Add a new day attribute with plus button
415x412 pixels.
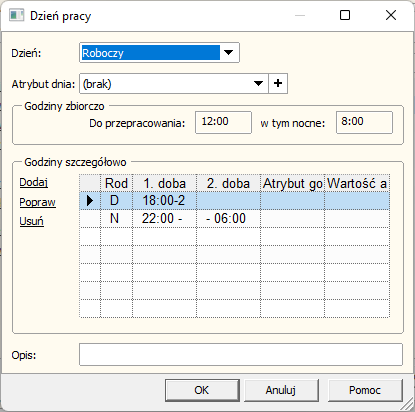[278, 83]
